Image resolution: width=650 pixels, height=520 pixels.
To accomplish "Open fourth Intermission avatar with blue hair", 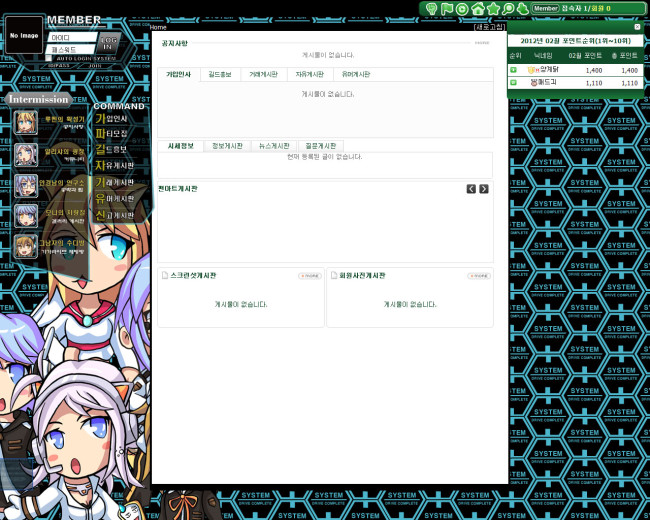I will (x=26, y=216).
